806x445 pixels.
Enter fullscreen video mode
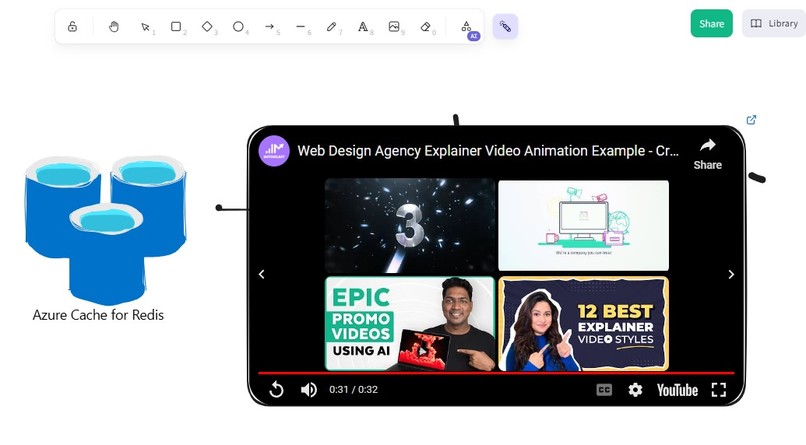pos(719,390)
